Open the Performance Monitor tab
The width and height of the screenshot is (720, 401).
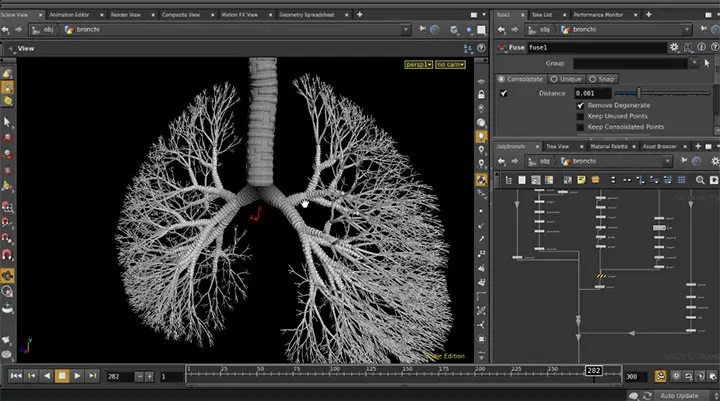(x=596, y=15)
